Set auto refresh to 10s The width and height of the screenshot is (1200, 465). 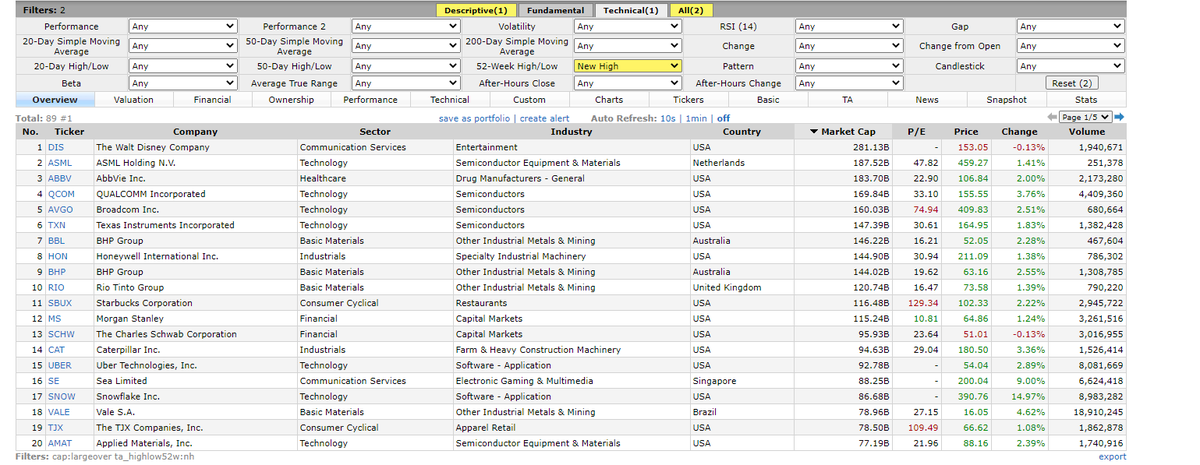[668, 118]
